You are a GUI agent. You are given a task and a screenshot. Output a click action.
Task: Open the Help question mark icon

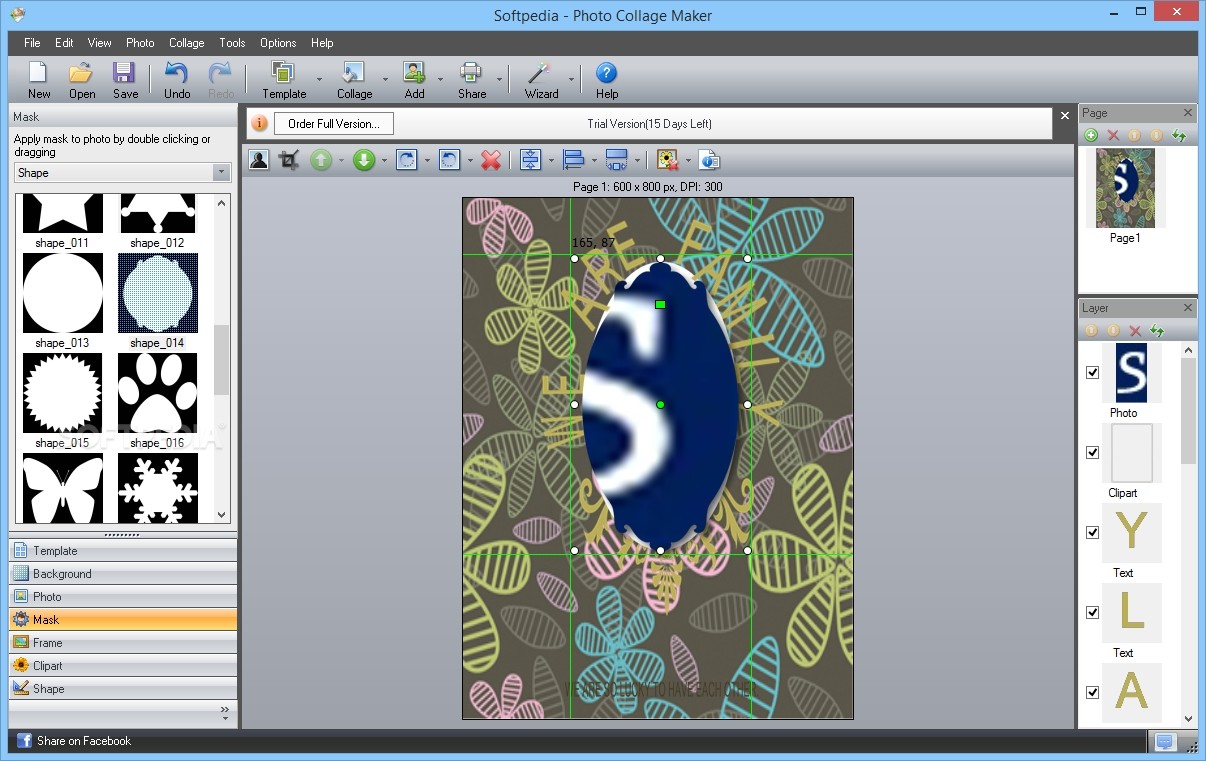click(606, 73)
